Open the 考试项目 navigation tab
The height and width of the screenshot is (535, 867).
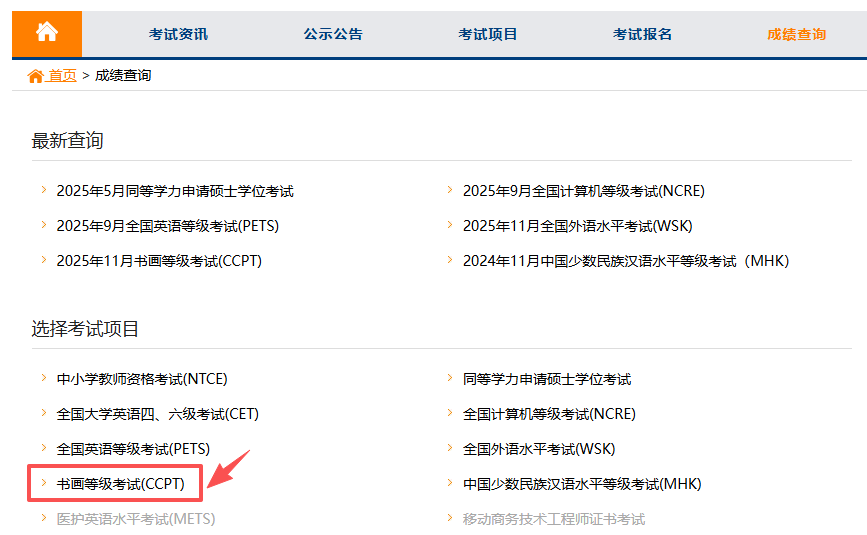488,34
